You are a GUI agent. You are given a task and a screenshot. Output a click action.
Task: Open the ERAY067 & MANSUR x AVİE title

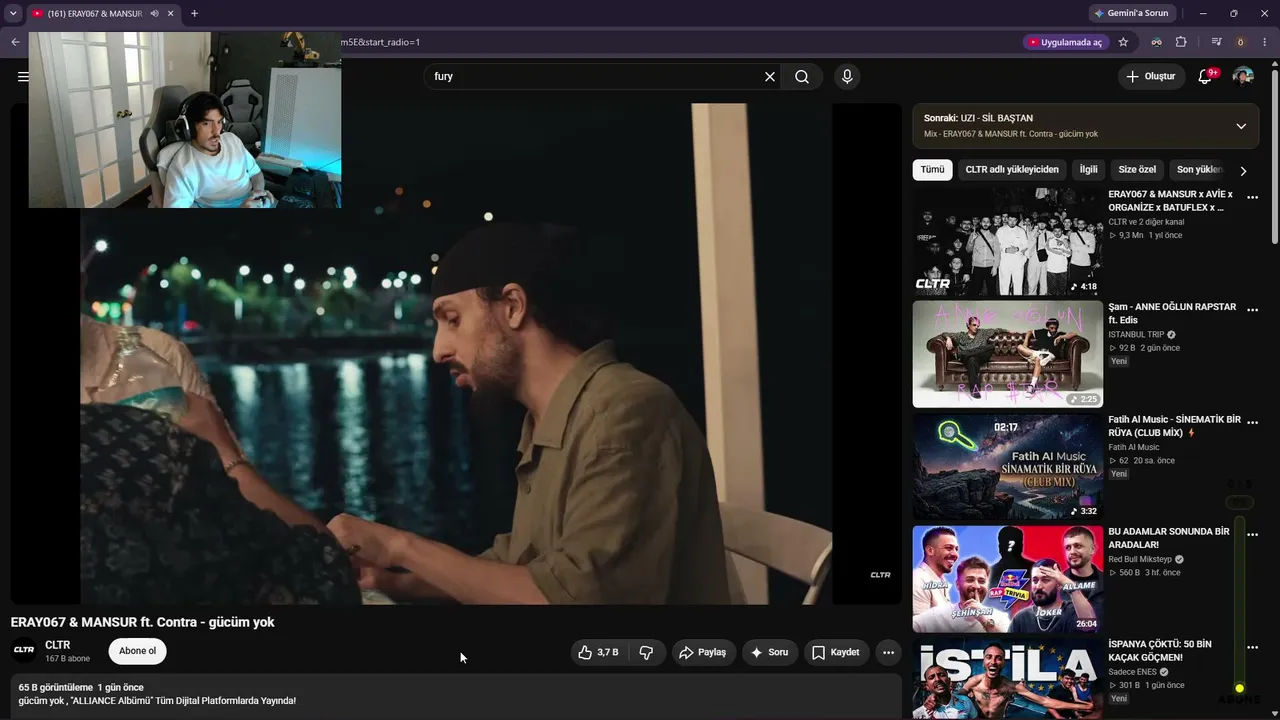click(x=1170, y=201)
